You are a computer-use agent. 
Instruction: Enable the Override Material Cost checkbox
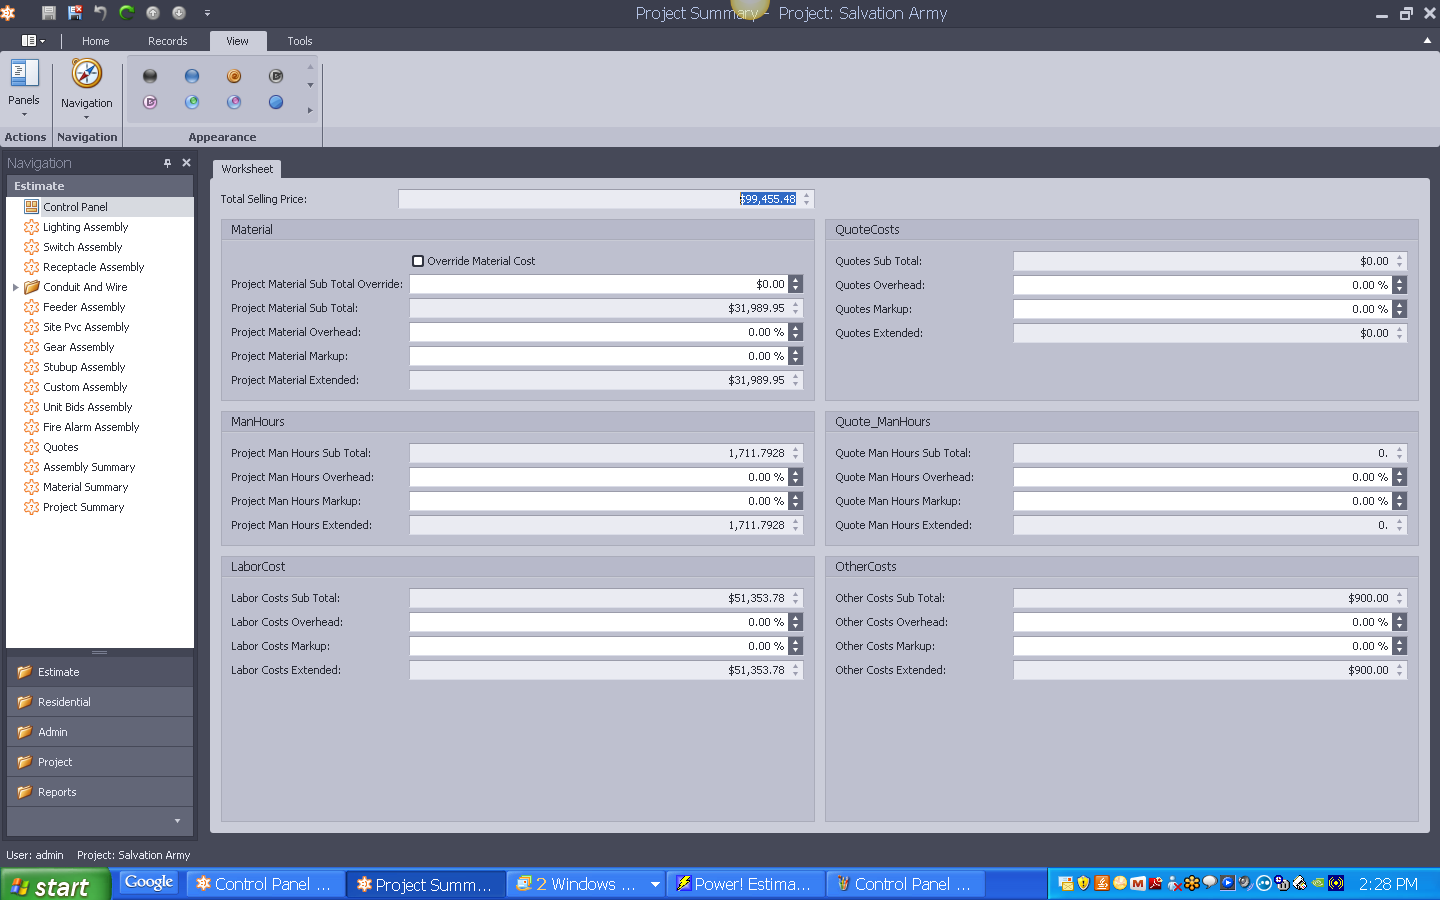click(x=417, y=261)
